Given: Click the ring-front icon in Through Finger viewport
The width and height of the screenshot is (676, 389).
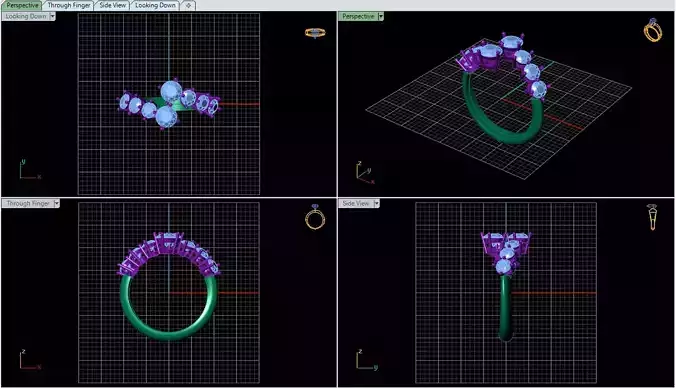Looking at the screenshot, I should tap(315, 217).
